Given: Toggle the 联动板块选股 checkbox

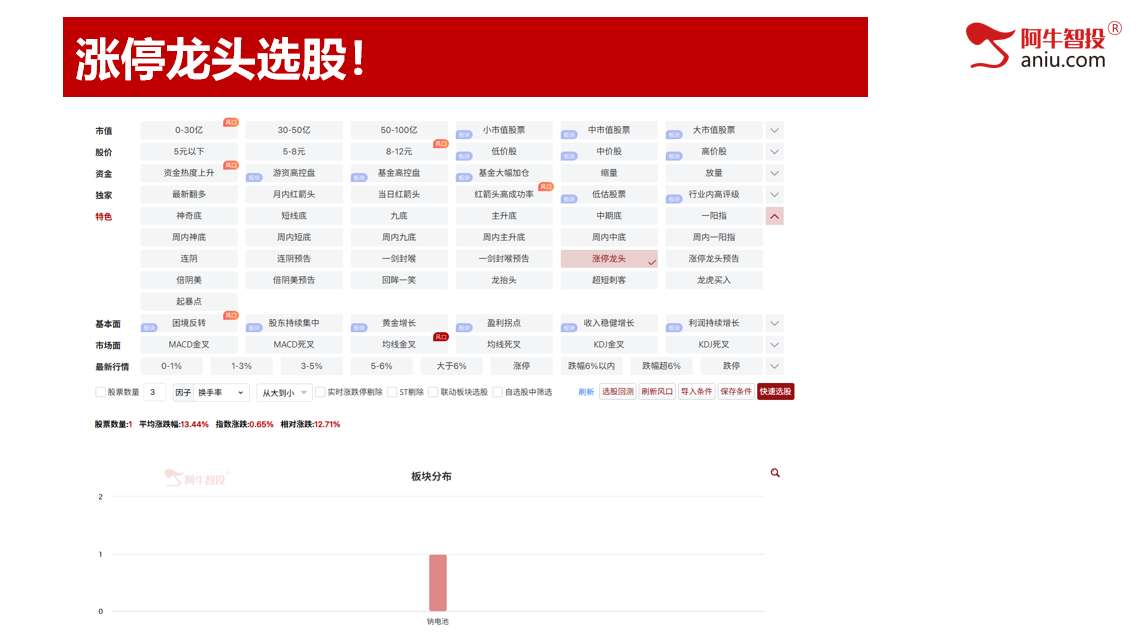Looking at the screenshot, I should point(433,392).
